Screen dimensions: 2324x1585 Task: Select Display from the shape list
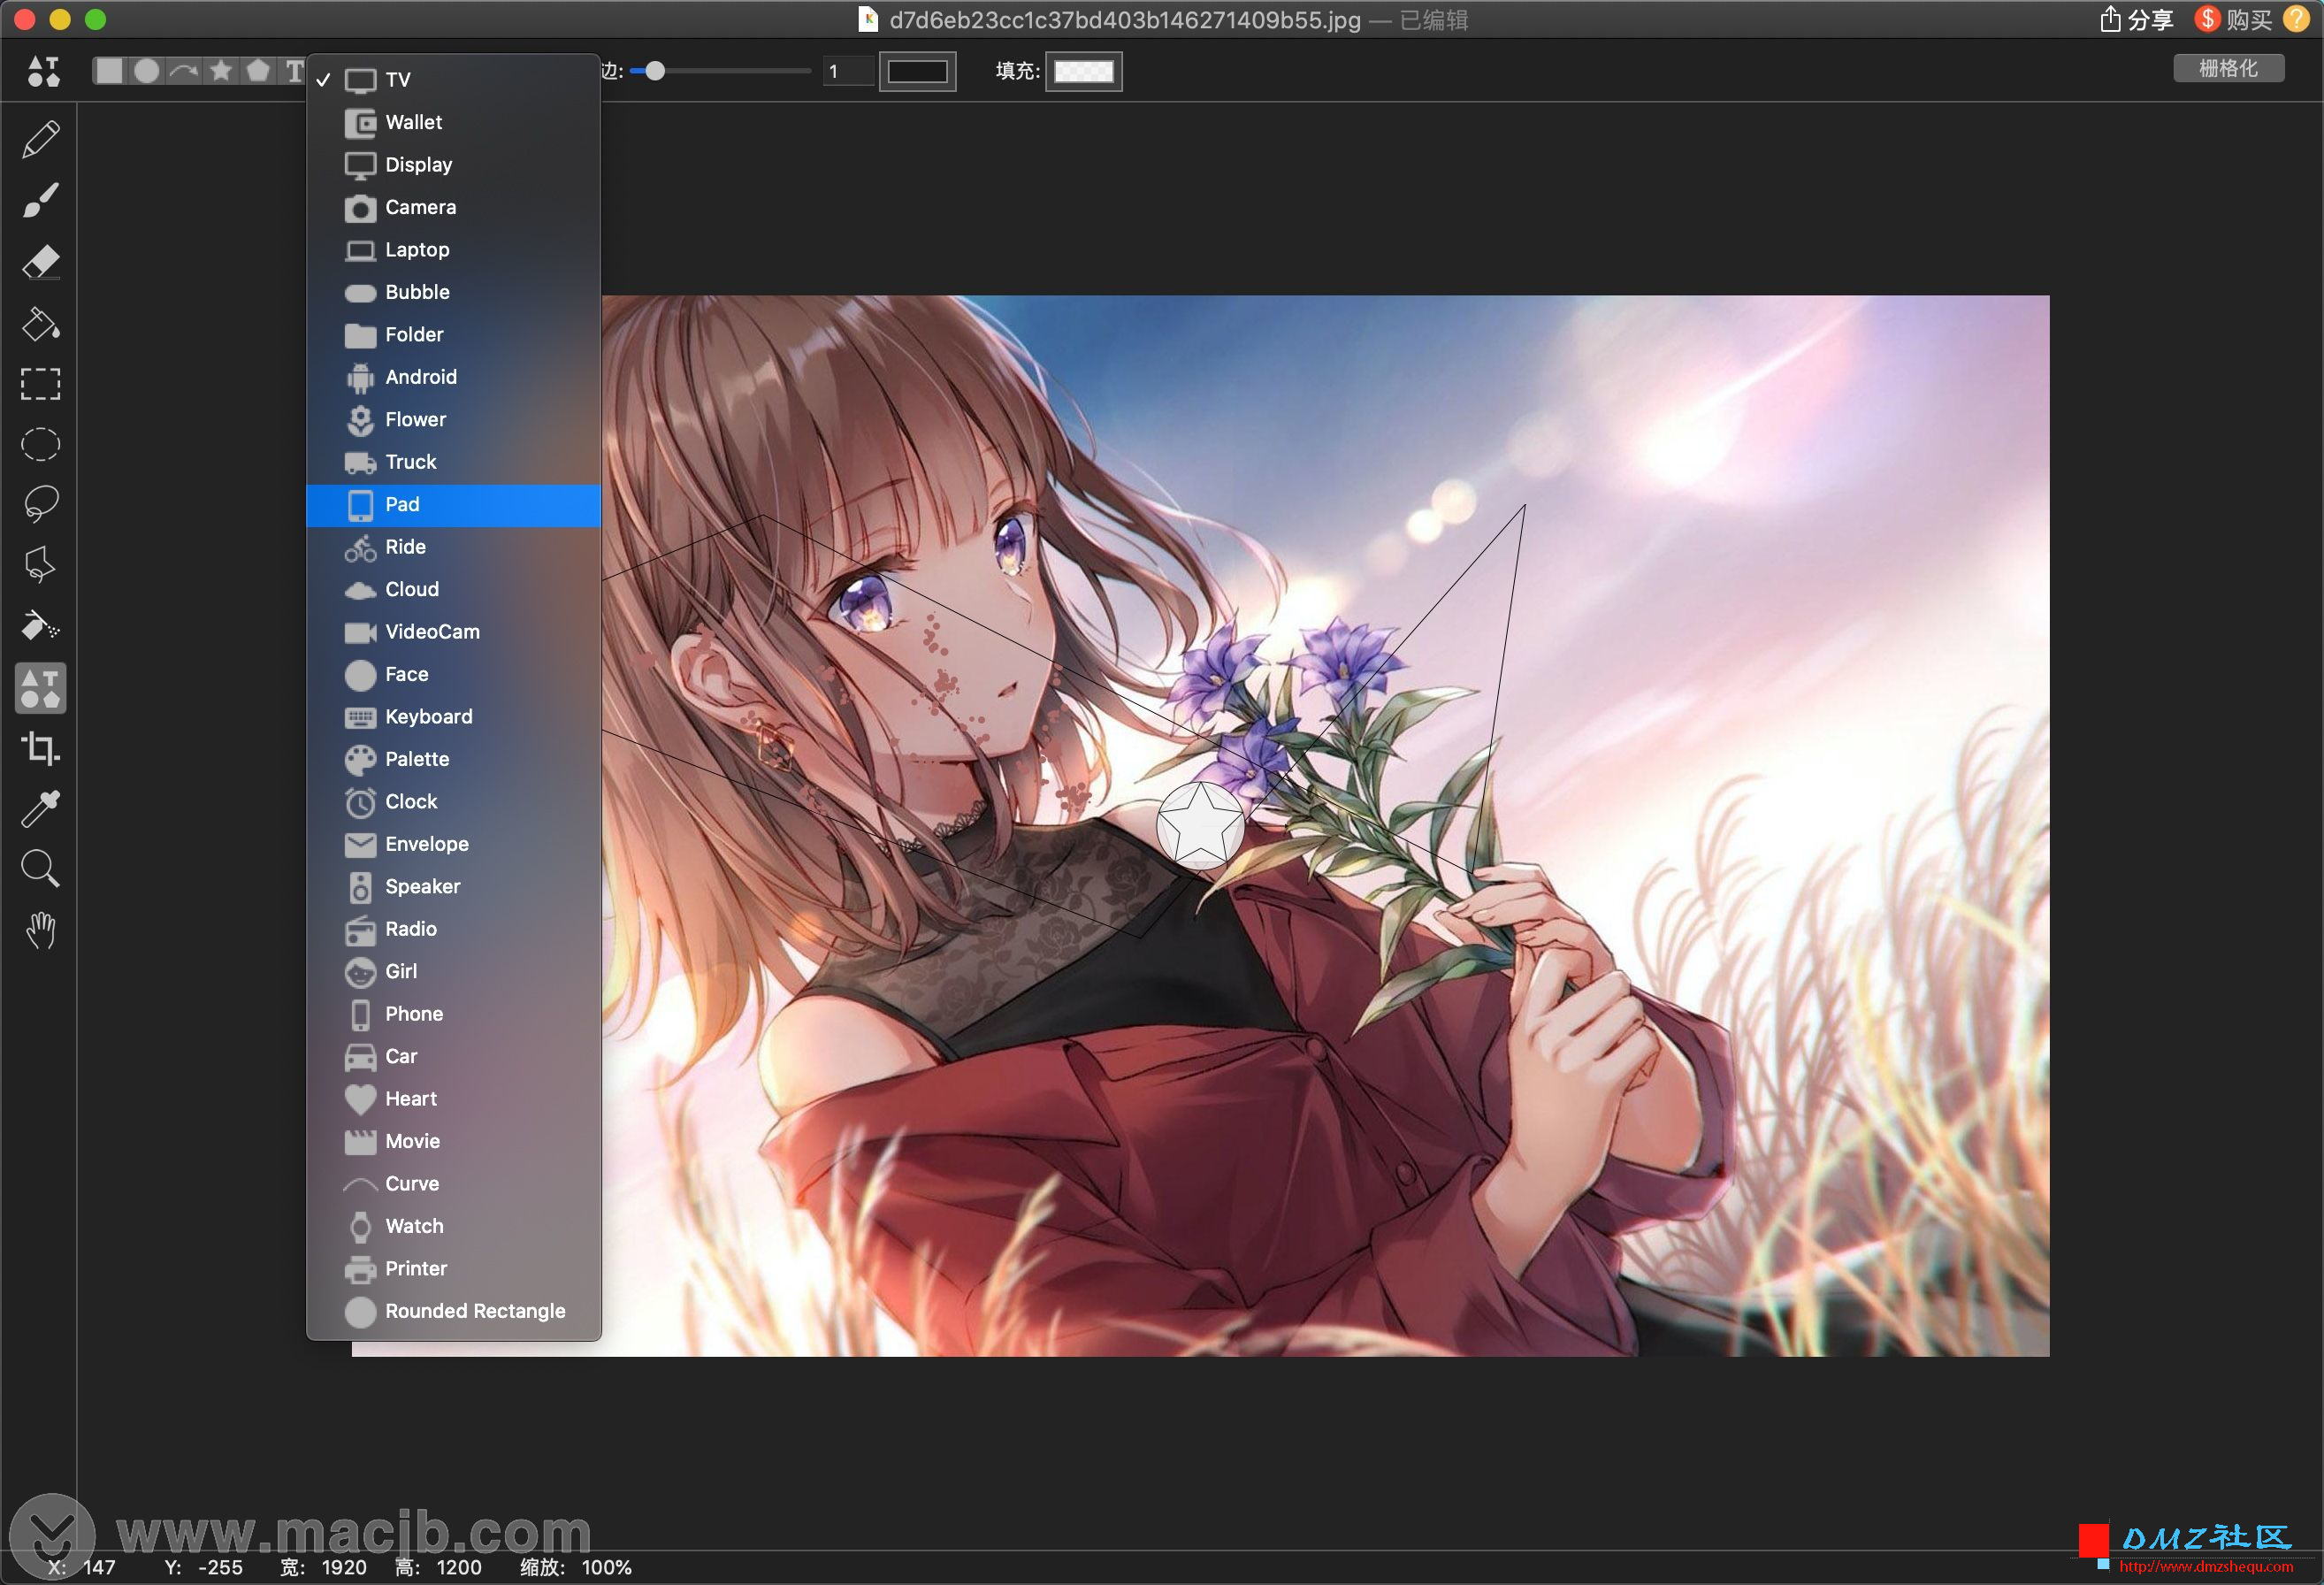point(453,165)
